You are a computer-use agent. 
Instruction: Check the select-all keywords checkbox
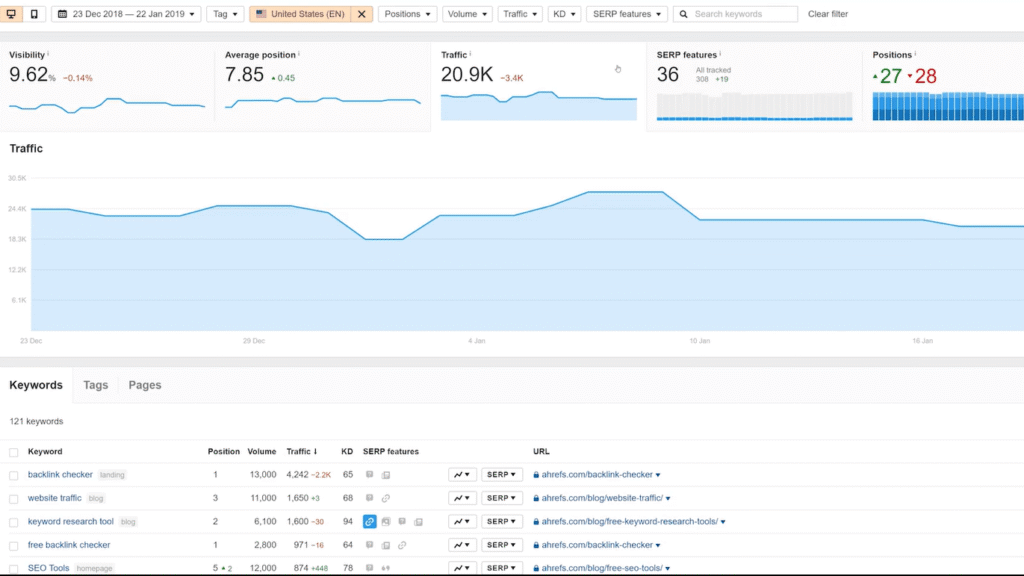pyautogui.click(x=14, y=451)
